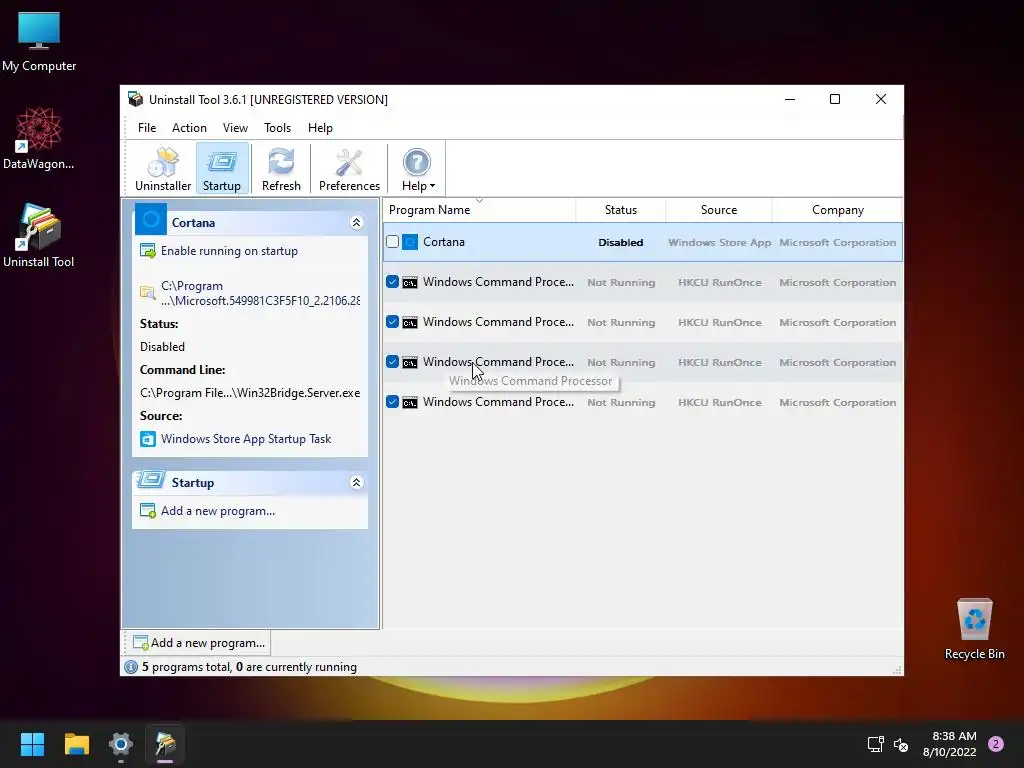1024x768 pixels.
Task: Open the File menu
Action: tap(147, 128)
